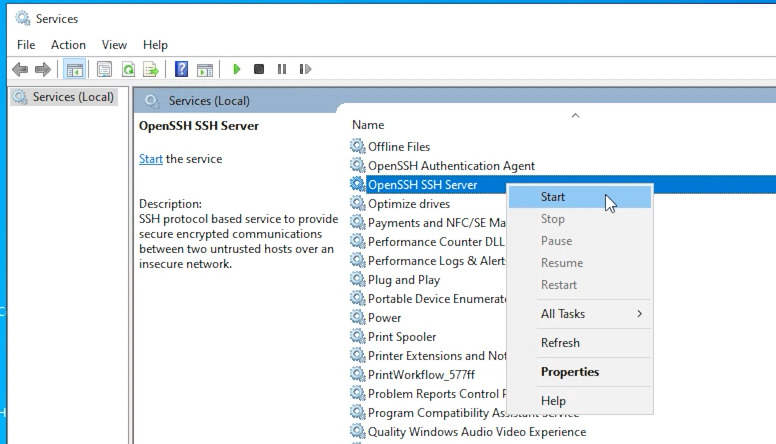Click the gear icon beside Portable Device Enumerator
Screen dimensions: 776x444
click(357, 298)
